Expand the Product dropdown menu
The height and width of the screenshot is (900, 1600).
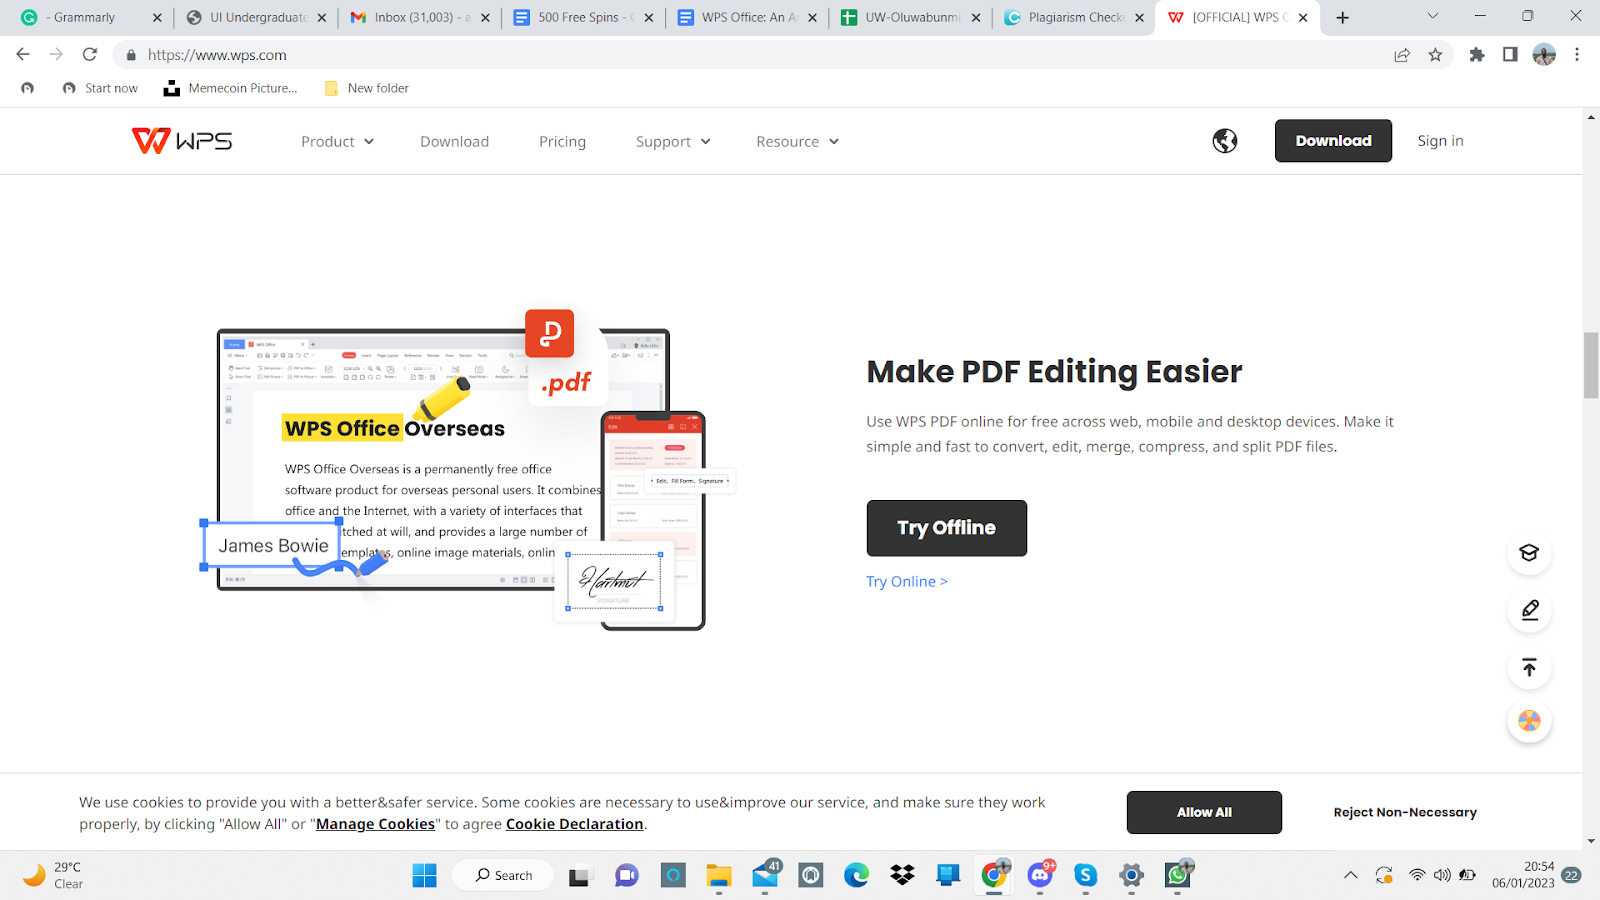338,142
